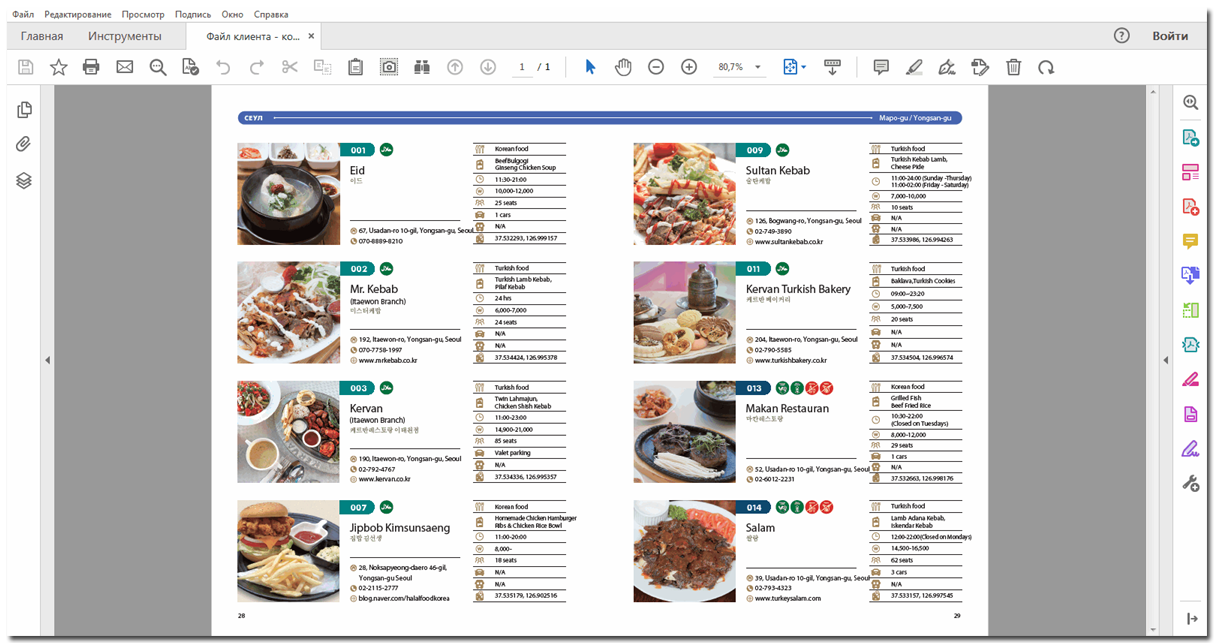The width and height of the screenshot is (1214, 643).
Task: Open the attachments paperclip panel
Action: 25,144
